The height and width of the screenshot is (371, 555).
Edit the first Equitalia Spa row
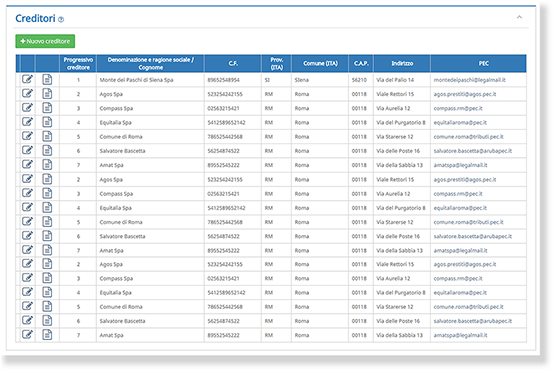click(28, 122)
